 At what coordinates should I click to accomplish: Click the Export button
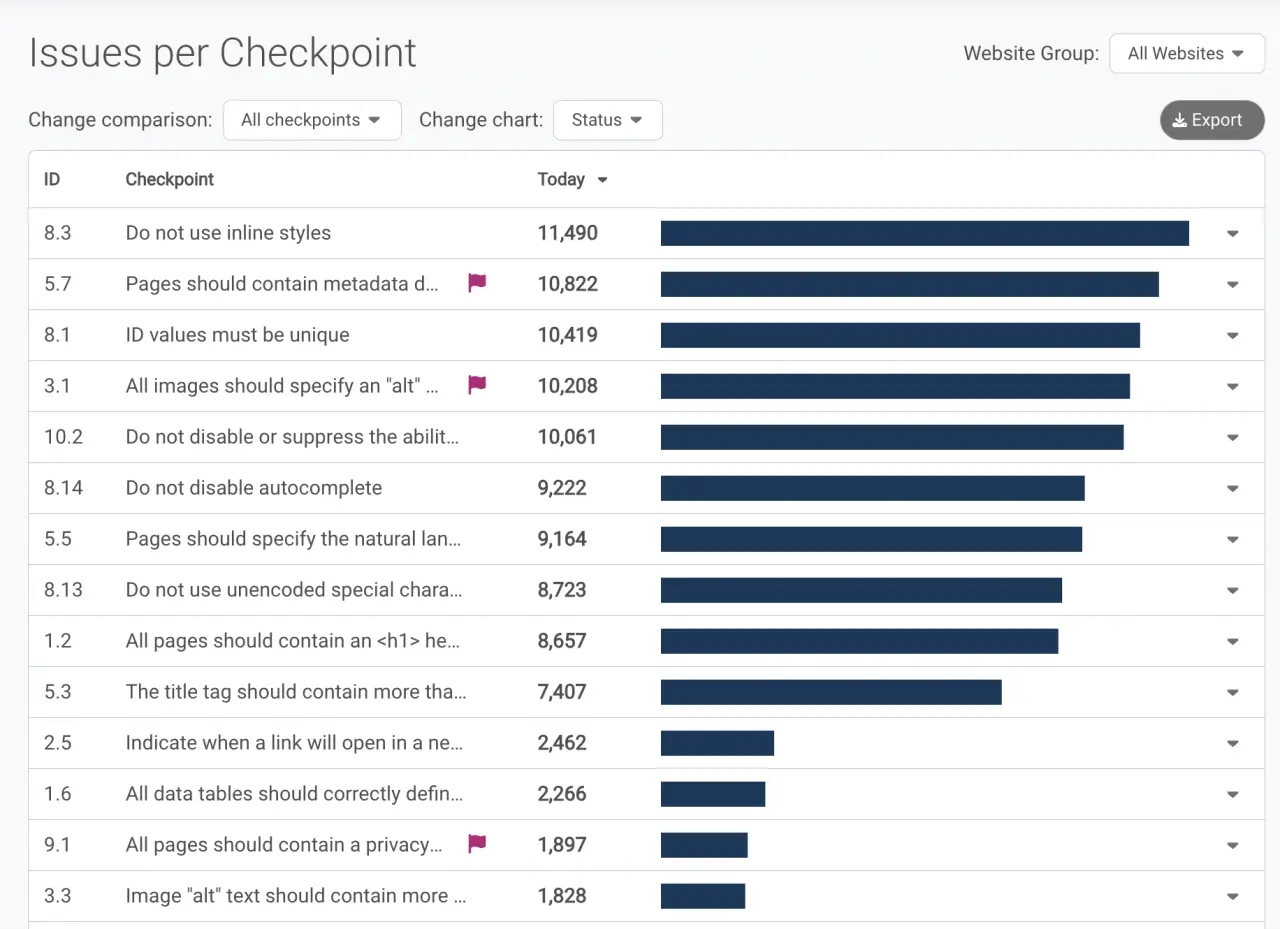[1212, 120]
